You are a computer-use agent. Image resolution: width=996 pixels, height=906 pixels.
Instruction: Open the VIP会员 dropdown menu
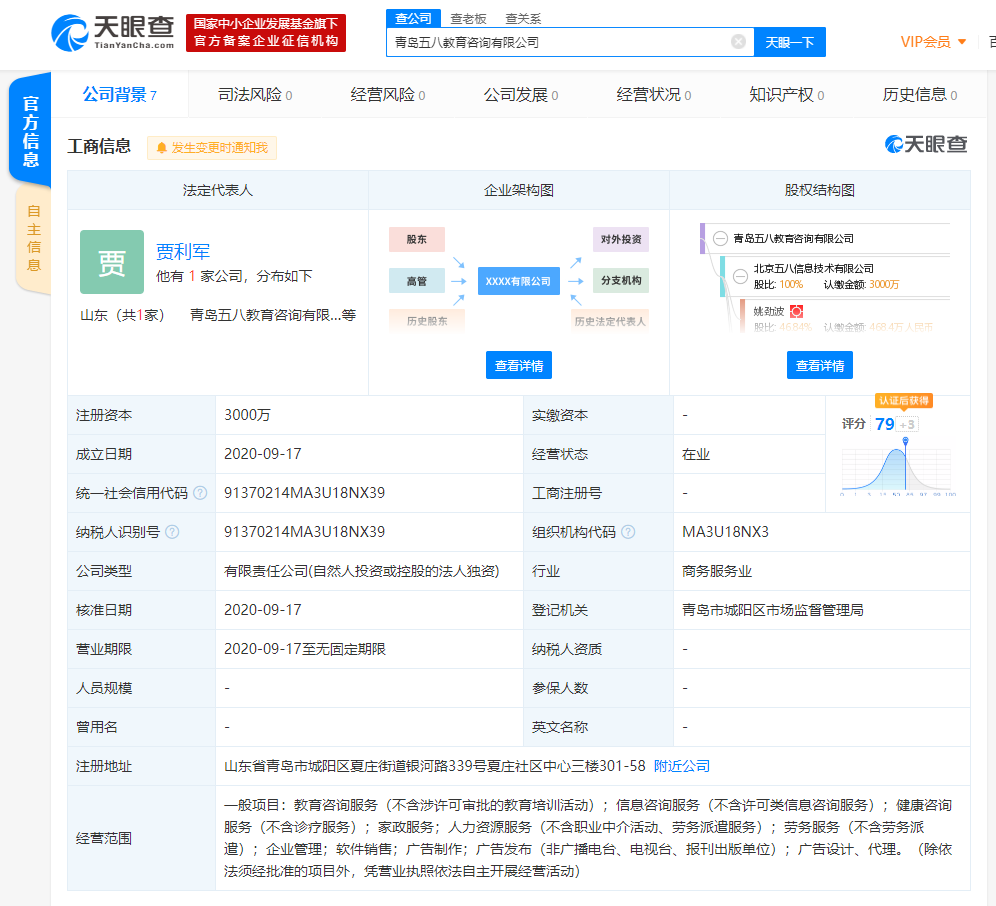[934, 42]
